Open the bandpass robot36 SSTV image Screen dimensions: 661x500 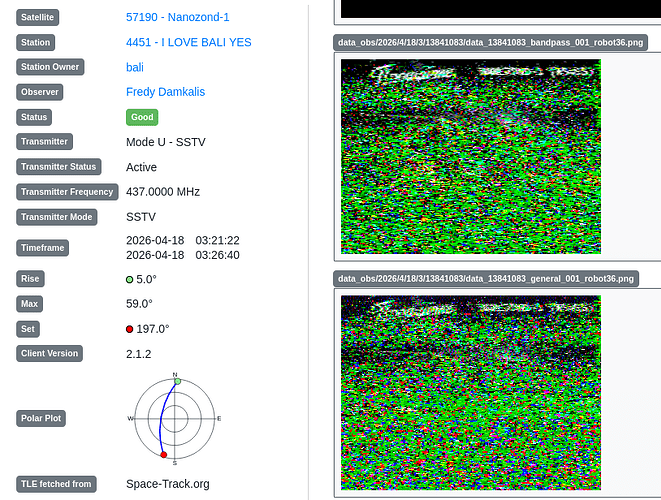click(470, 156)
